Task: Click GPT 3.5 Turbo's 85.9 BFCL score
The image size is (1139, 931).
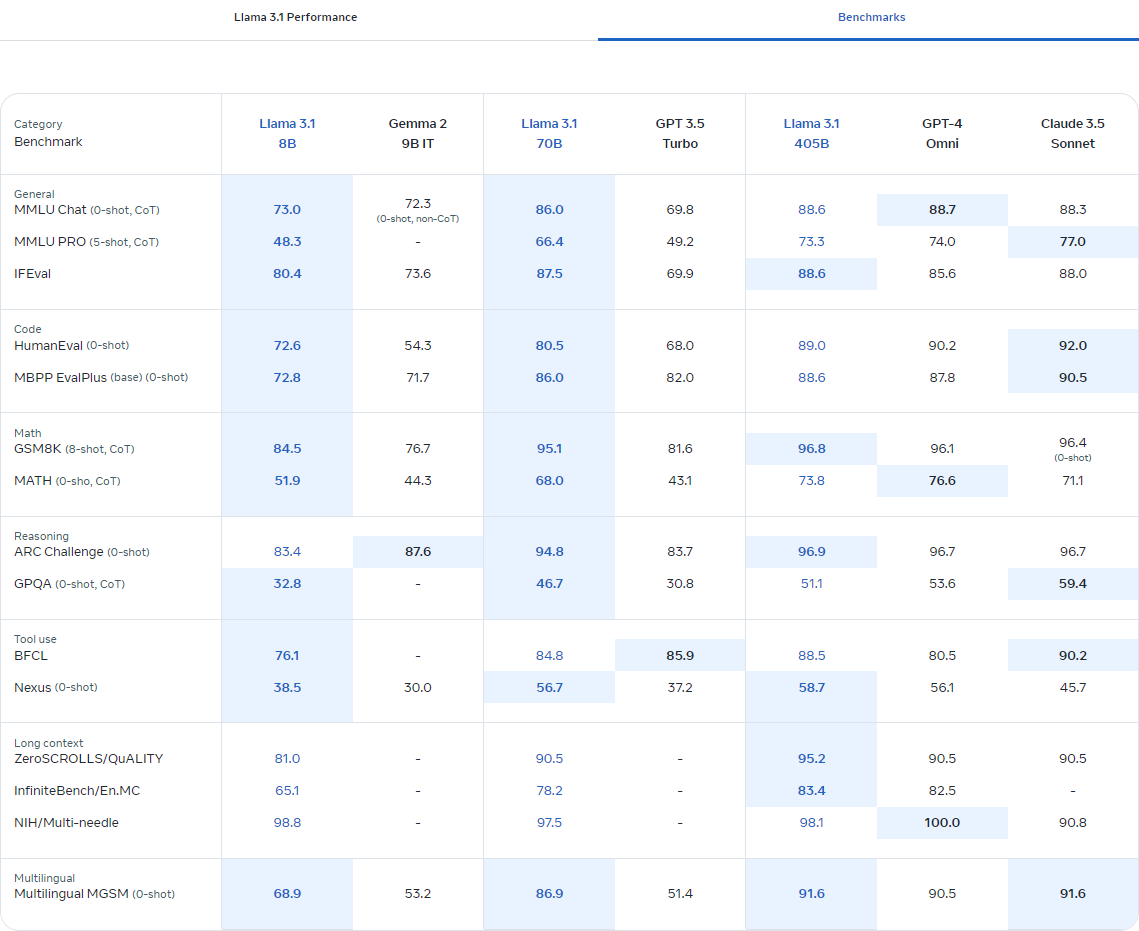Action: coord(680,656)
